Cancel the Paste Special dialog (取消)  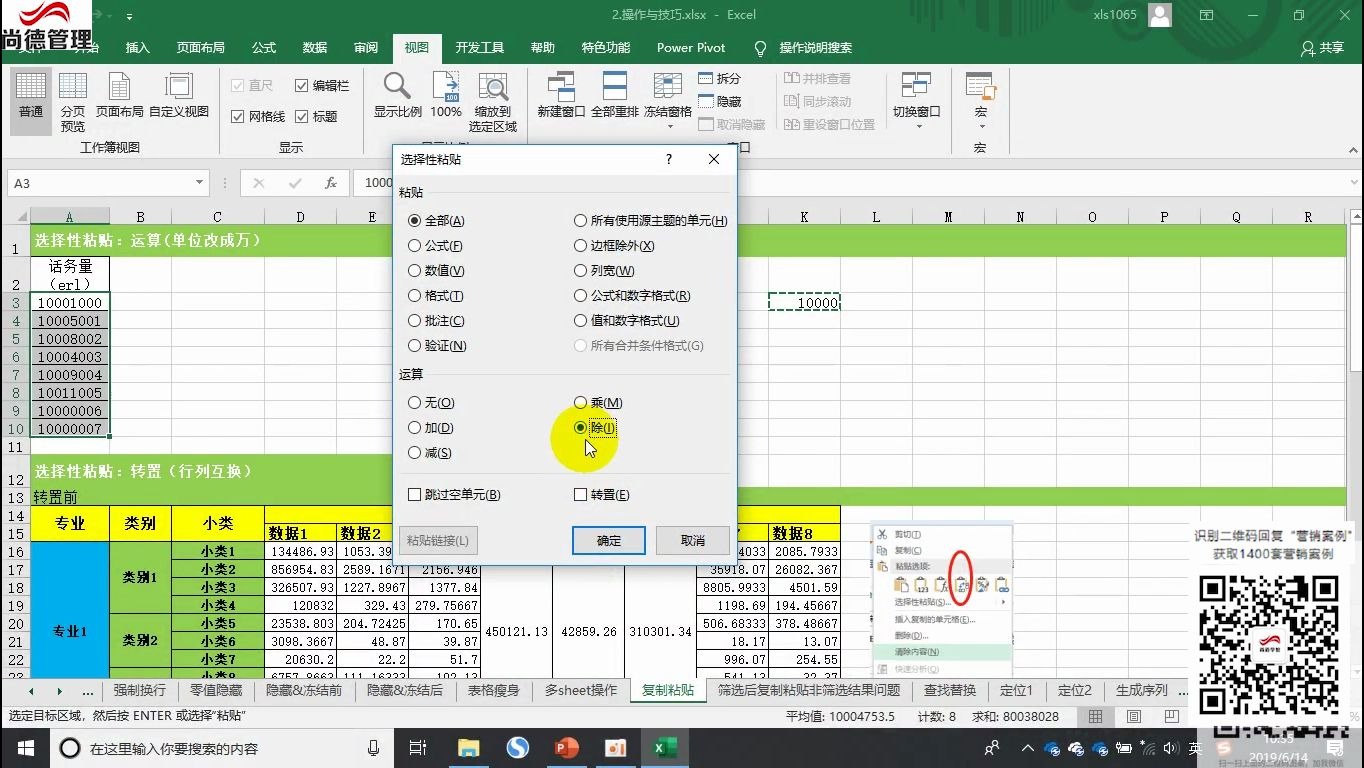point(692,541)
